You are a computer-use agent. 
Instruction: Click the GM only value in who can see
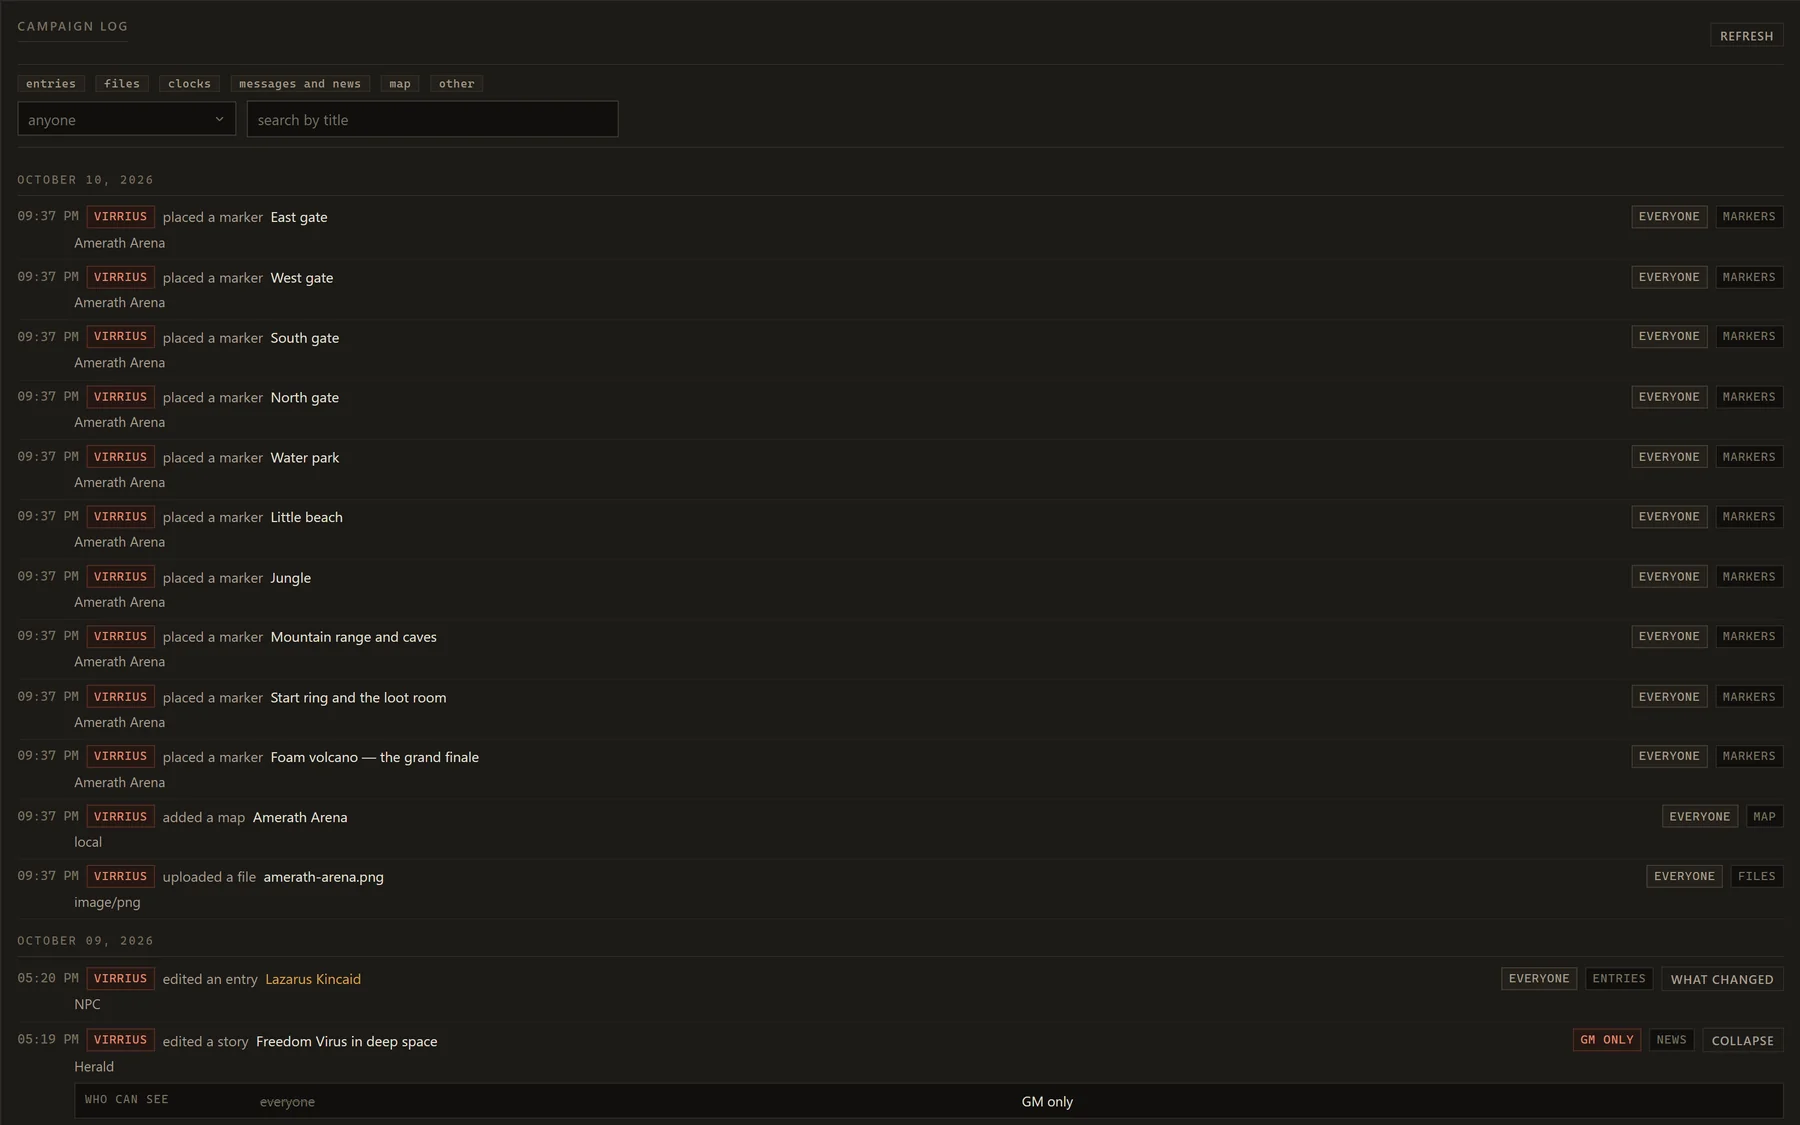(1047, 1102)
